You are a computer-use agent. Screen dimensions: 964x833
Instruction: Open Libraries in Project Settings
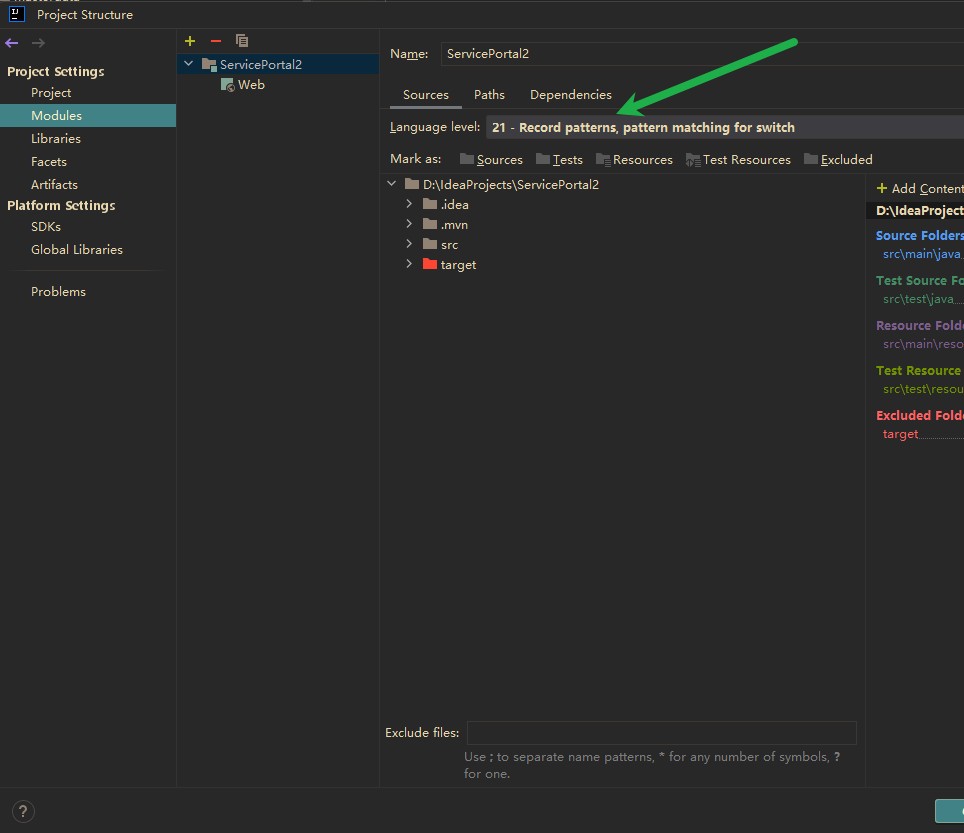pos(56,139)
